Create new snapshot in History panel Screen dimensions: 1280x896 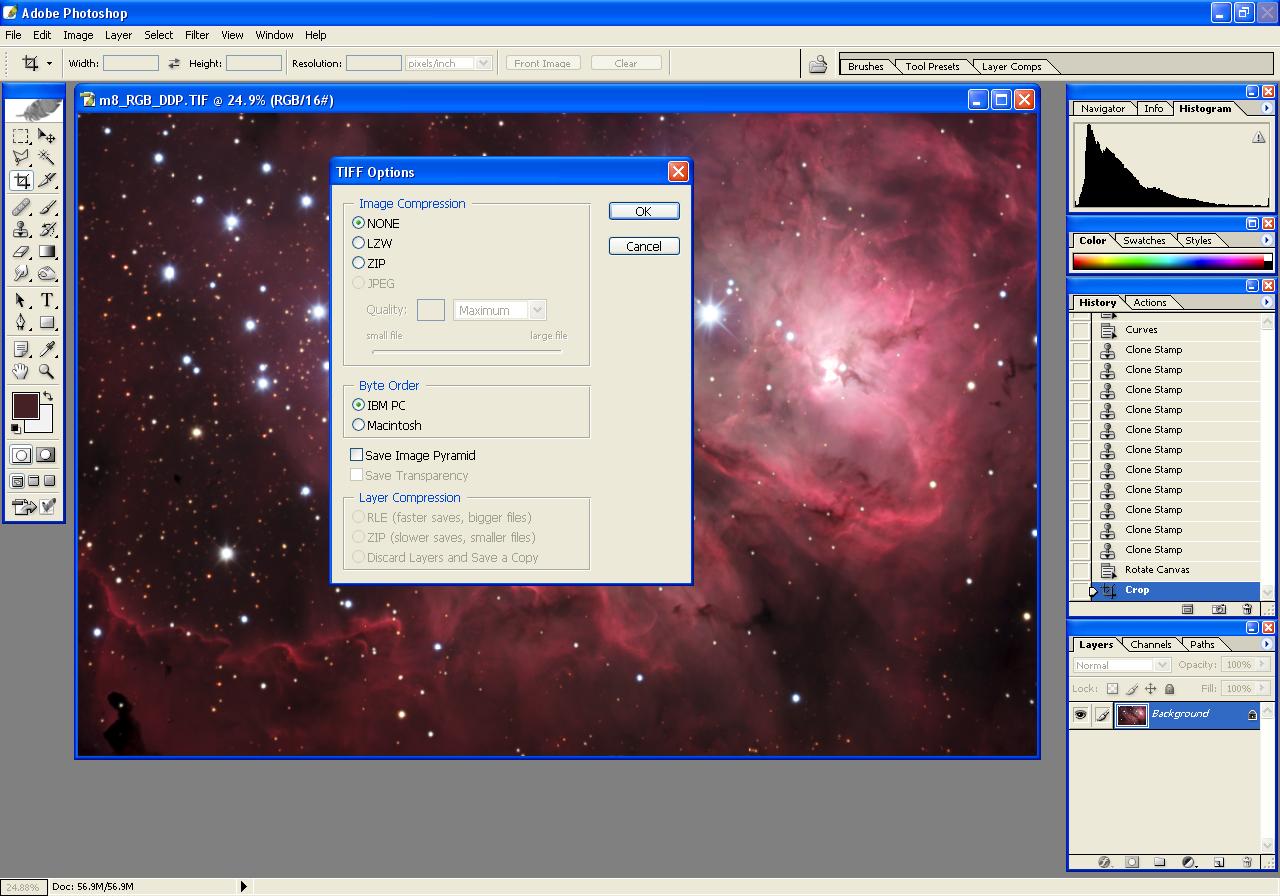pyautogui.click(x=1219, y=609)
